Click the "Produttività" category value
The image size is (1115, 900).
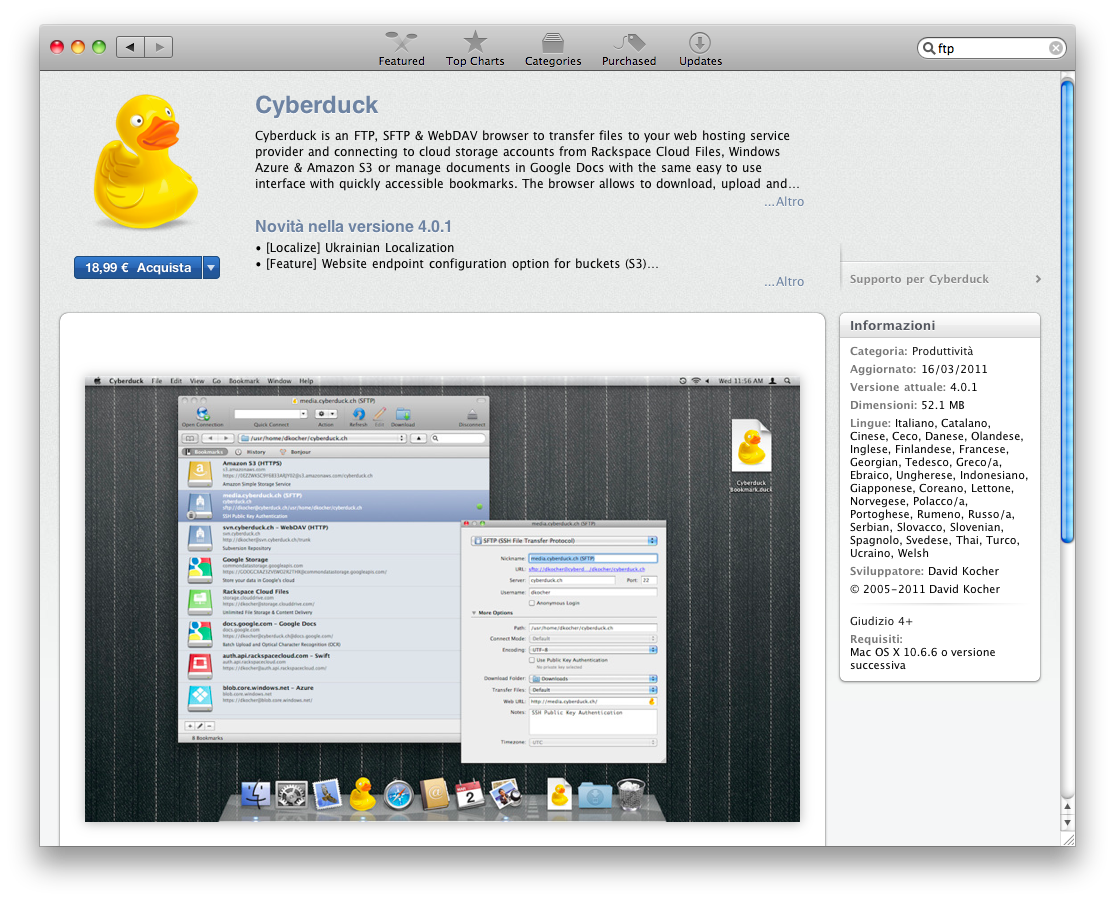[x=942, y=351]
